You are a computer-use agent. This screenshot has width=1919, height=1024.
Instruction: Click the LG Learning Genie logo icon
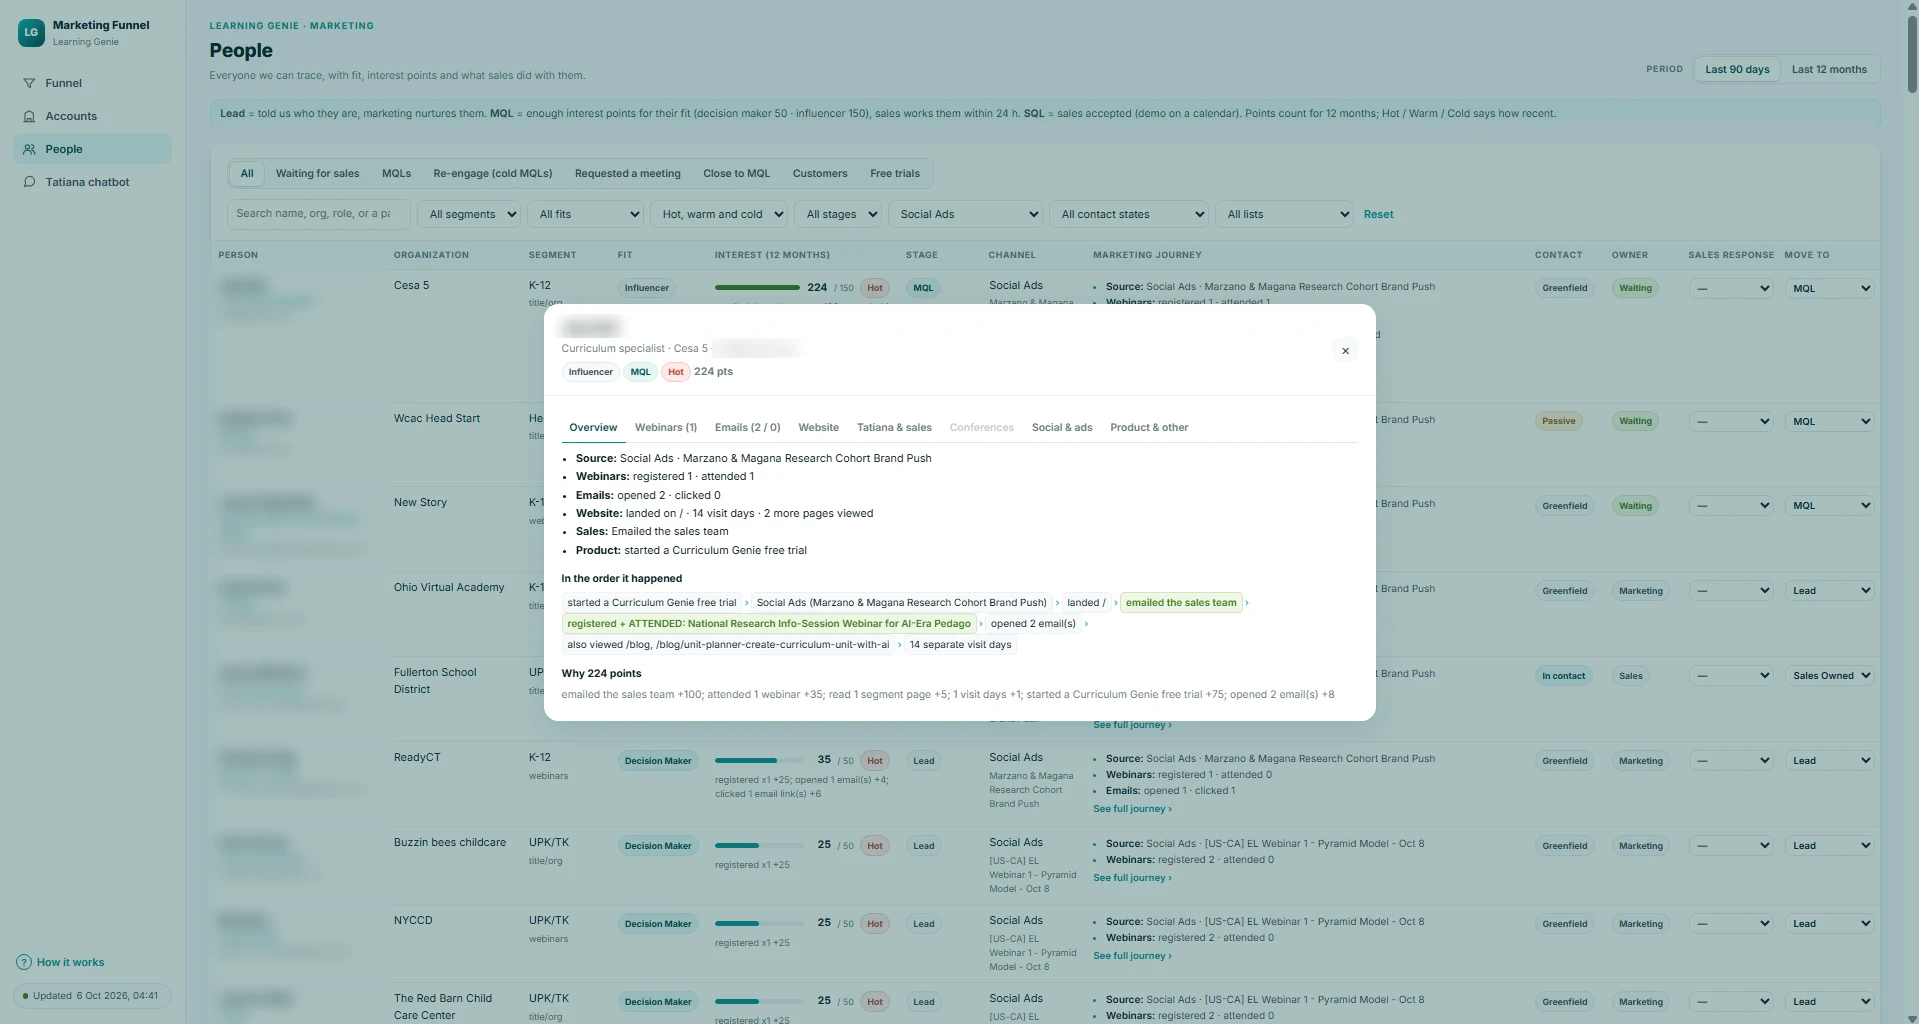31,32
